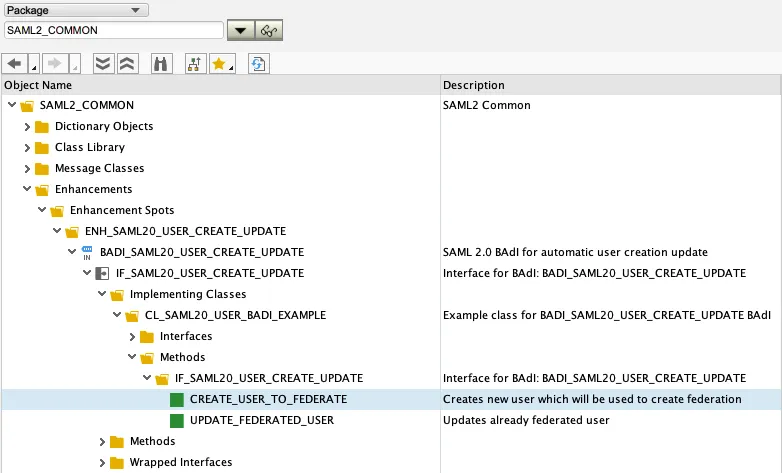Click the star favorites icon
782x473 pixels.
219,63
